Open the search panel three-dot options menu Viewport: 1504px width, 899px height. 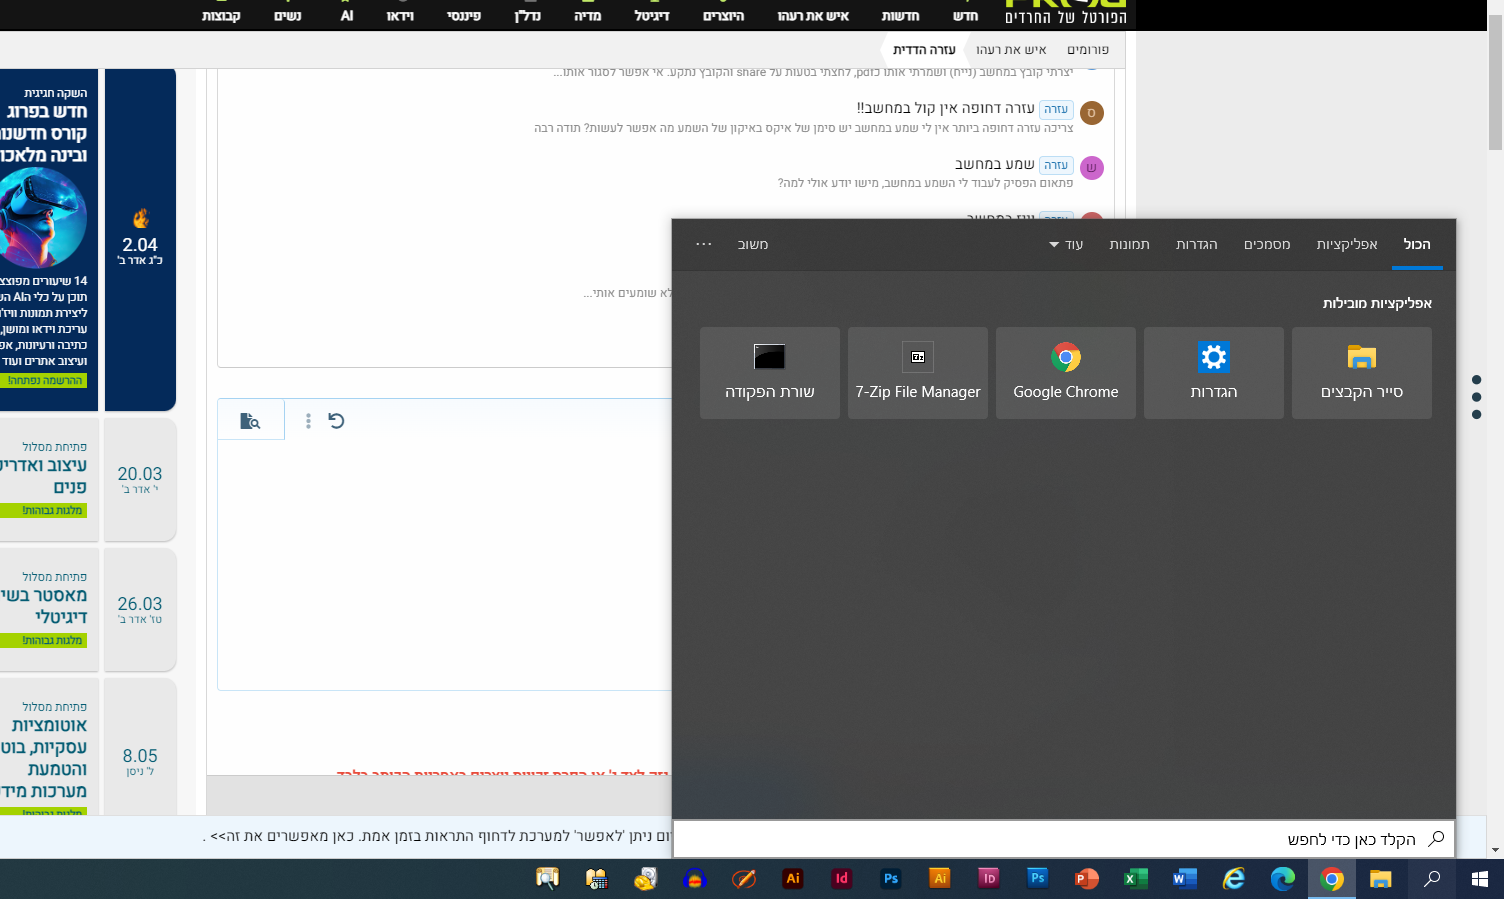pyautogui.click(x=704, y=245)
